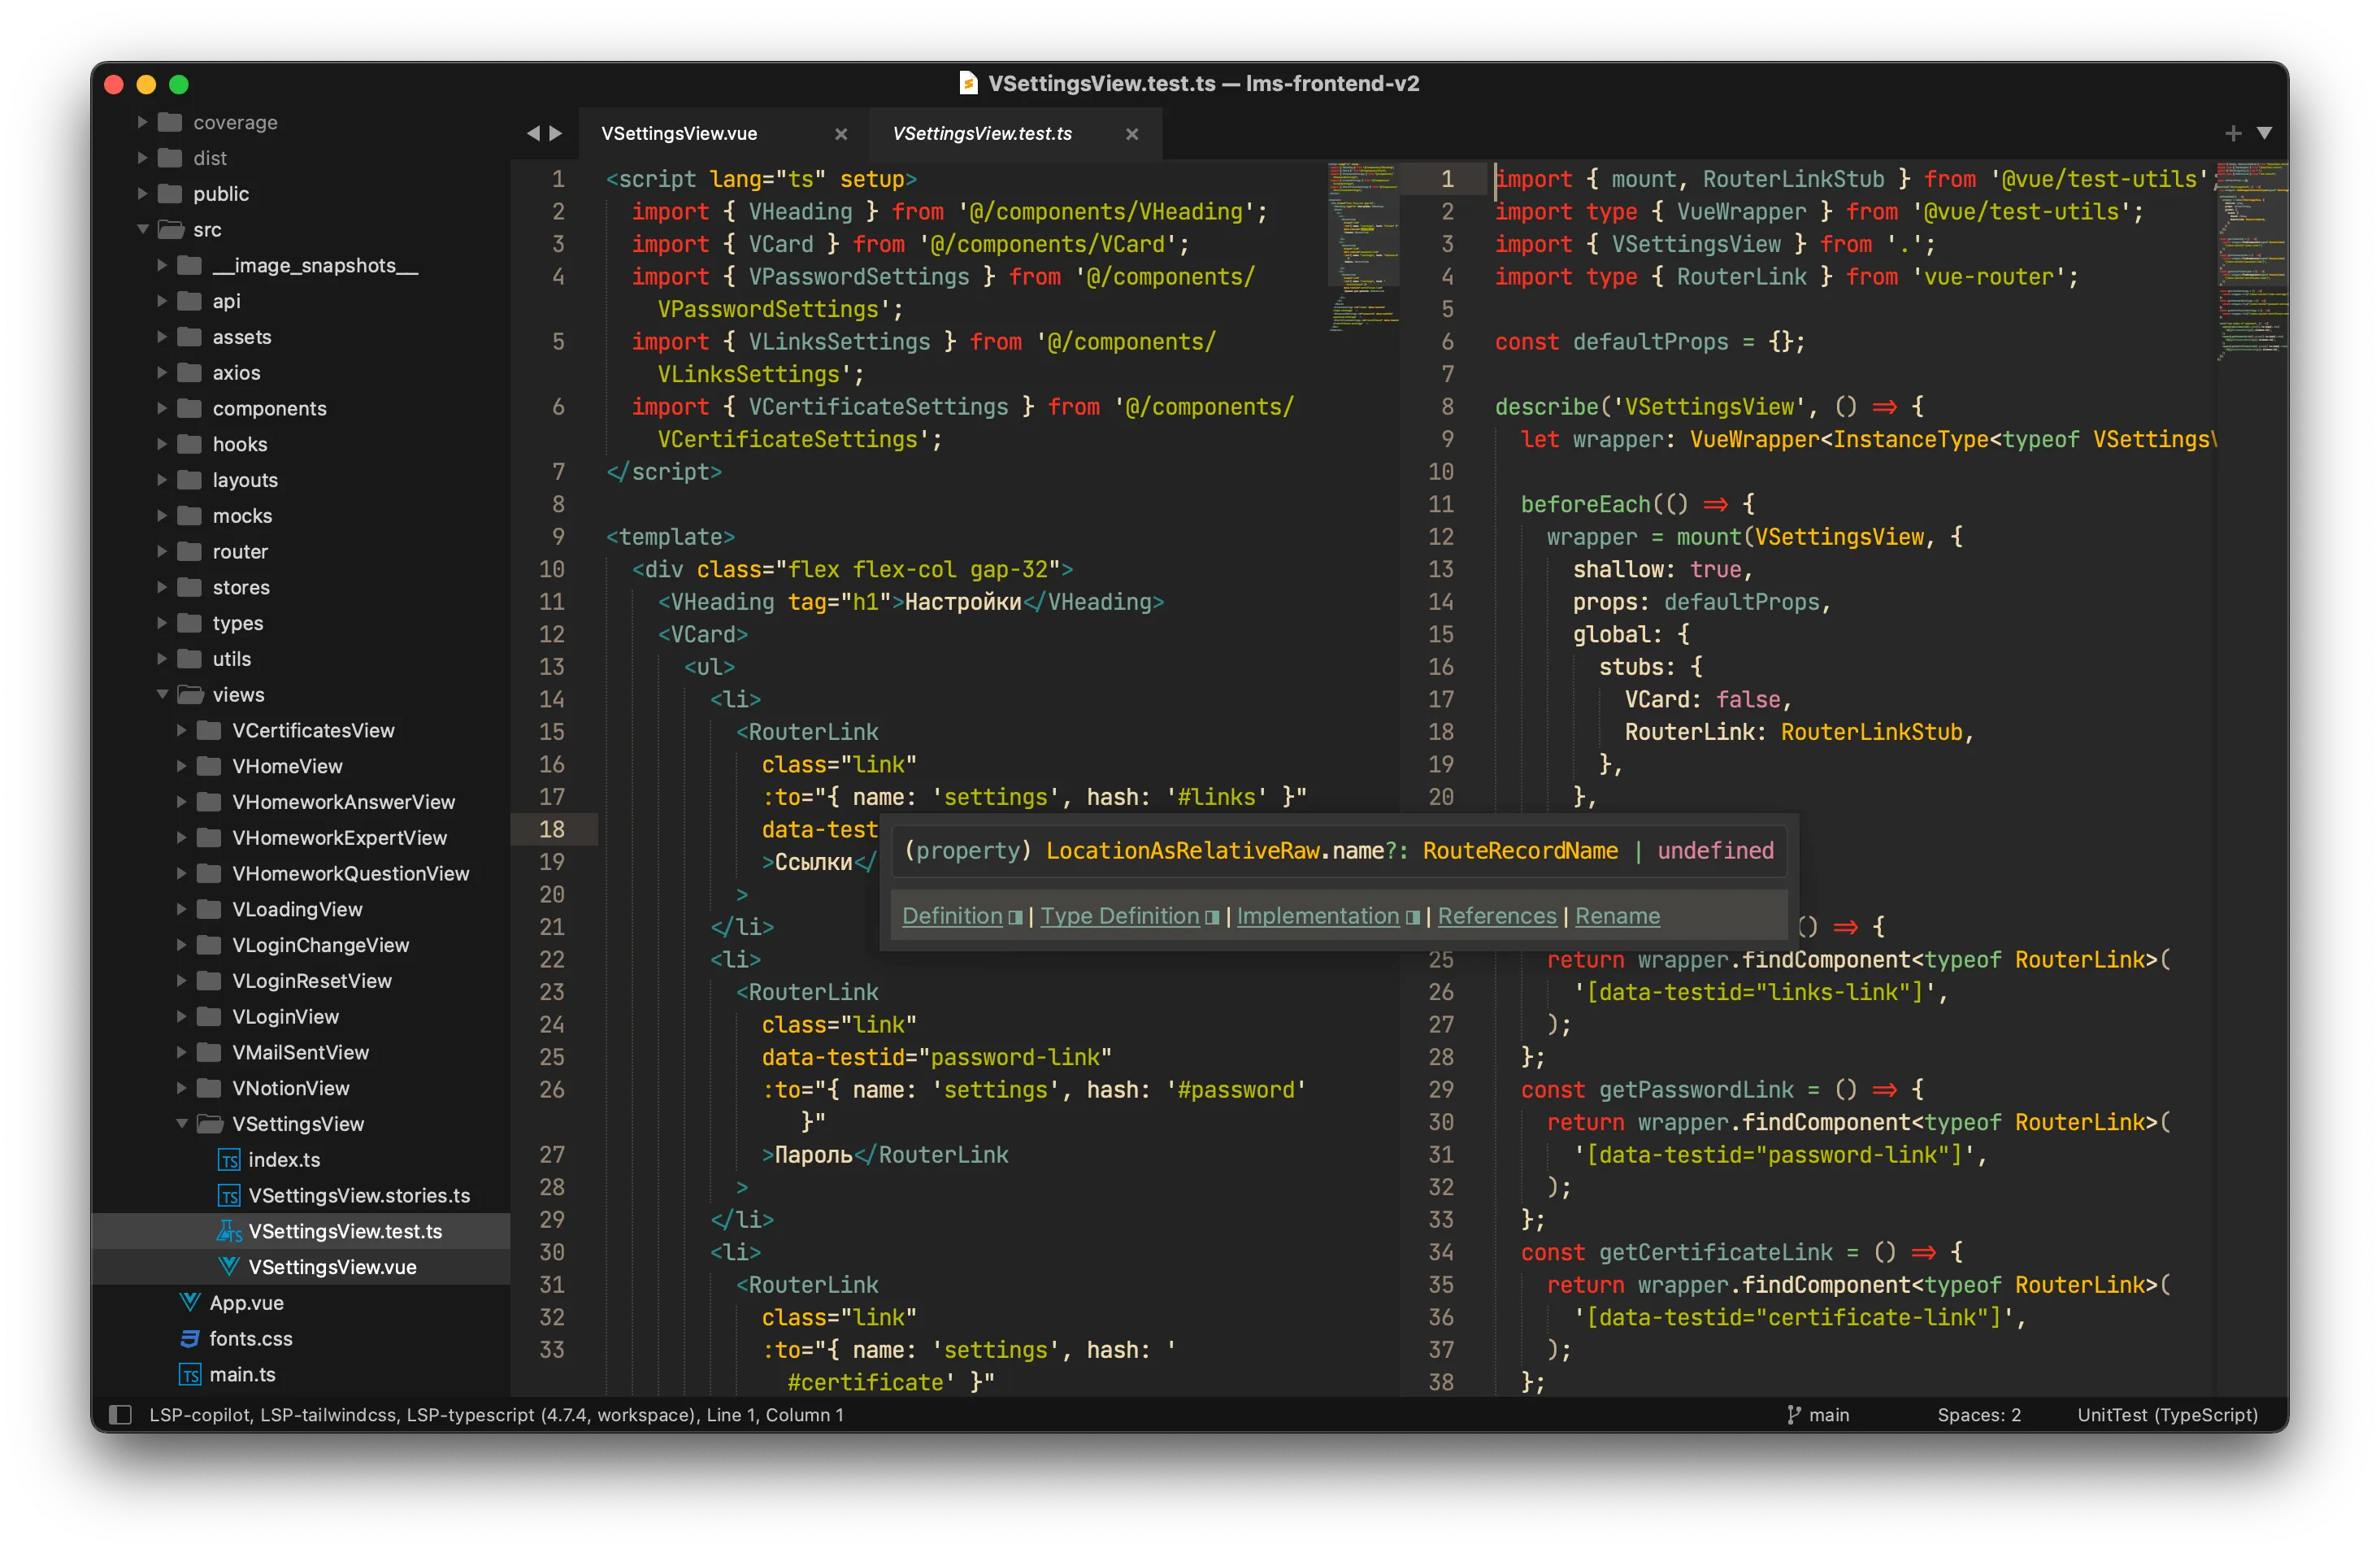Click the TS file icon next to index.ts

coord(229,1160)
